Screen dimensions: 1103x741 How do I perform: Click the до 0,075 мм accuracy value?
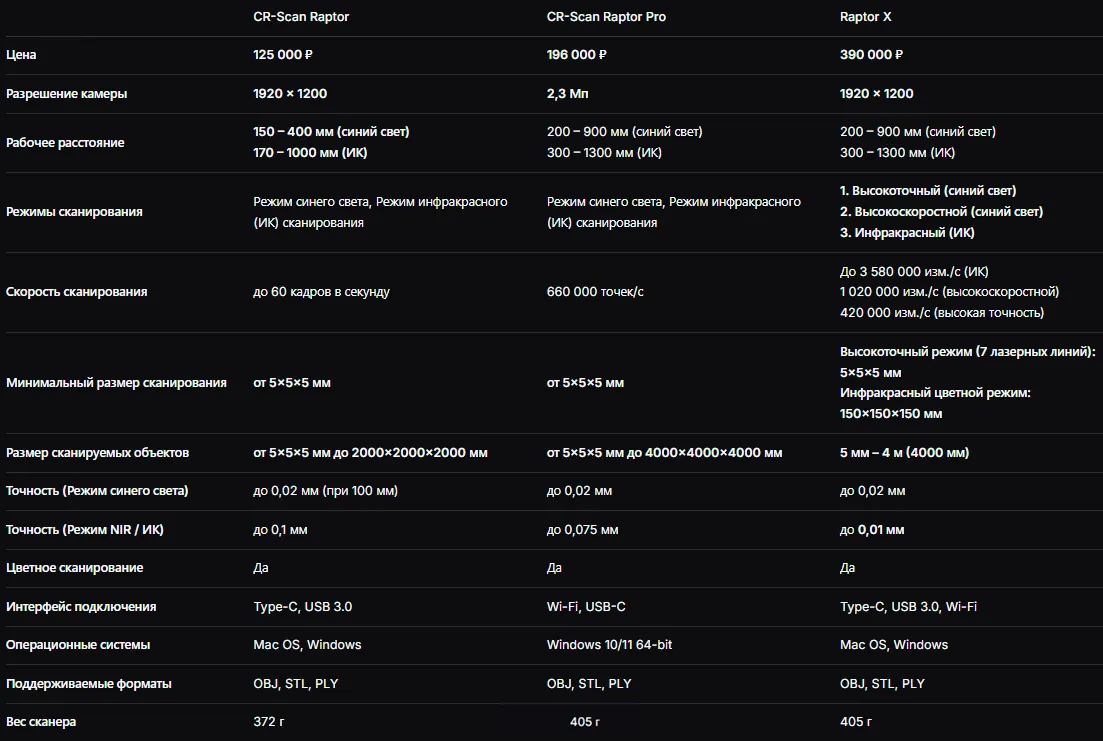(582, 530)
